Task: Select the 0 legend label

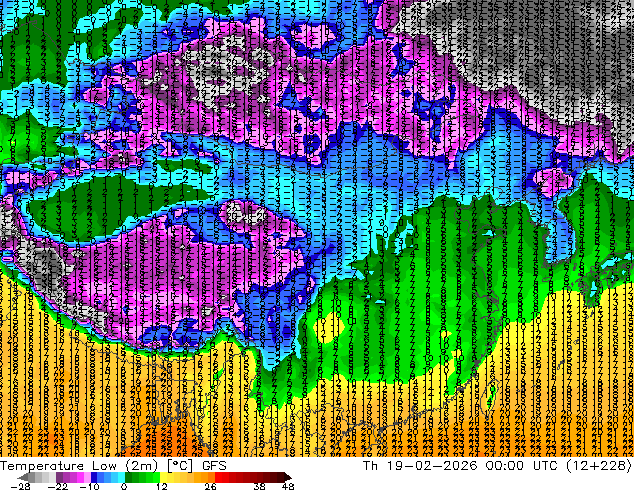Action: click(x=124, y=486)
